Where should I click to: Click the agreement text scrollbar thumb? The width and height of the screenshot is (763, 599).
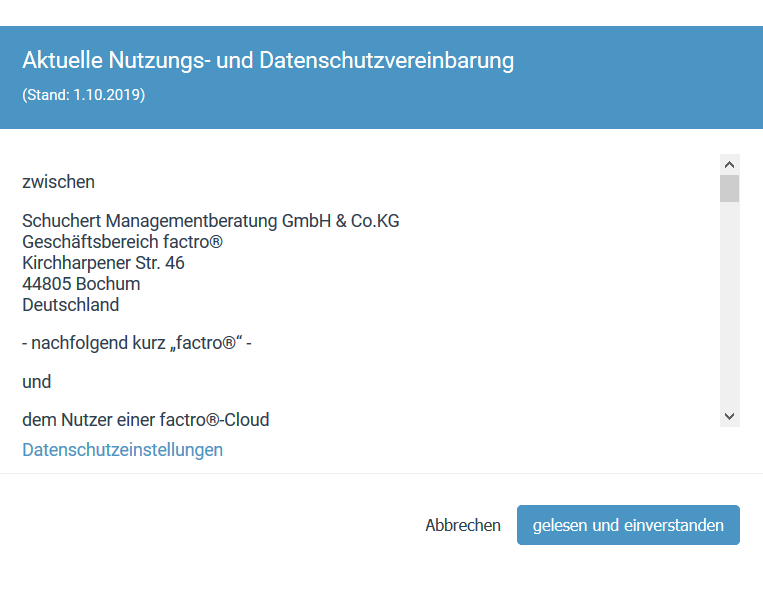coord(729,188)
